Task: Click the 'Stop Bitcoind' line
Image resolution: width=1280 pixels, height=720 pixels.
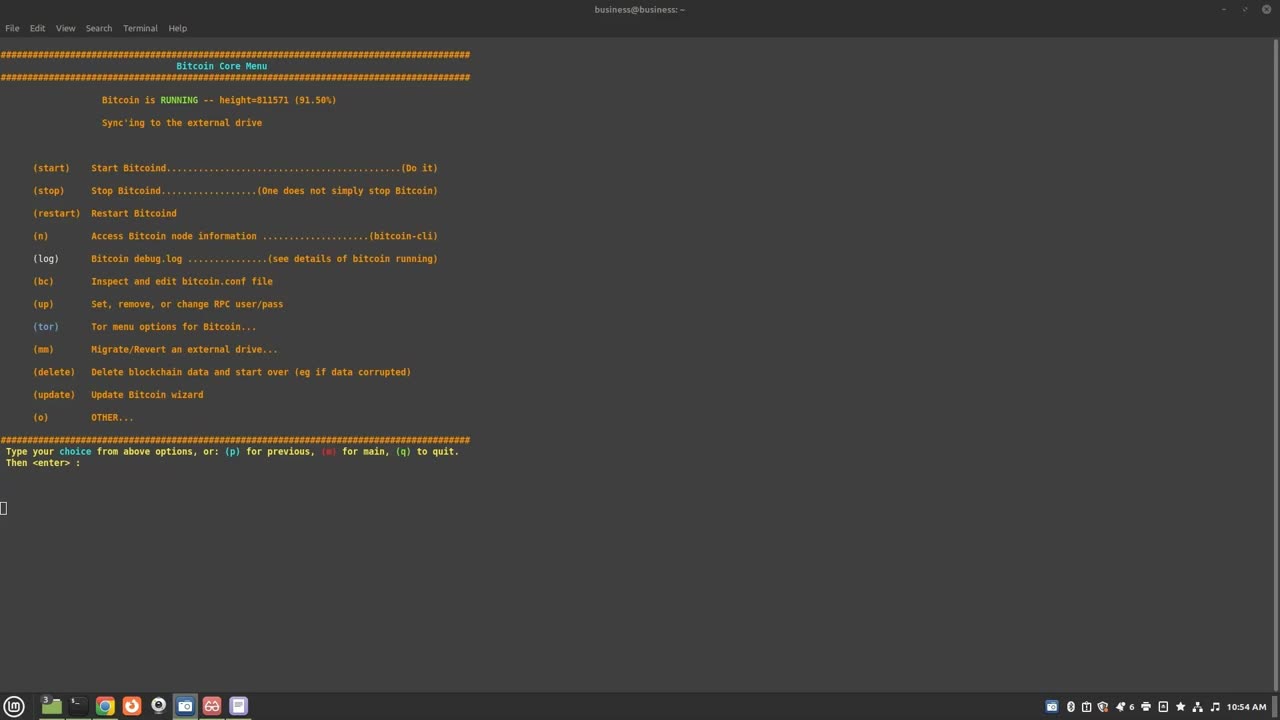Action: 264,191
